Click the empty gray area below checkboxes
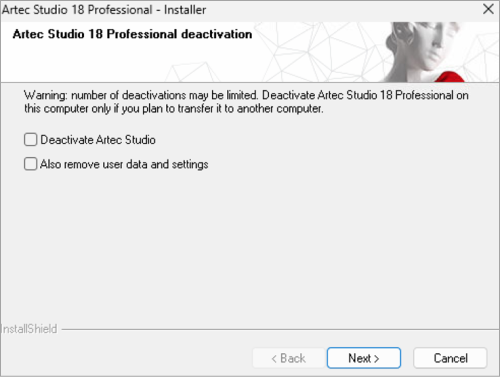The width and height of the screenshot is (500, 377). 250,247
